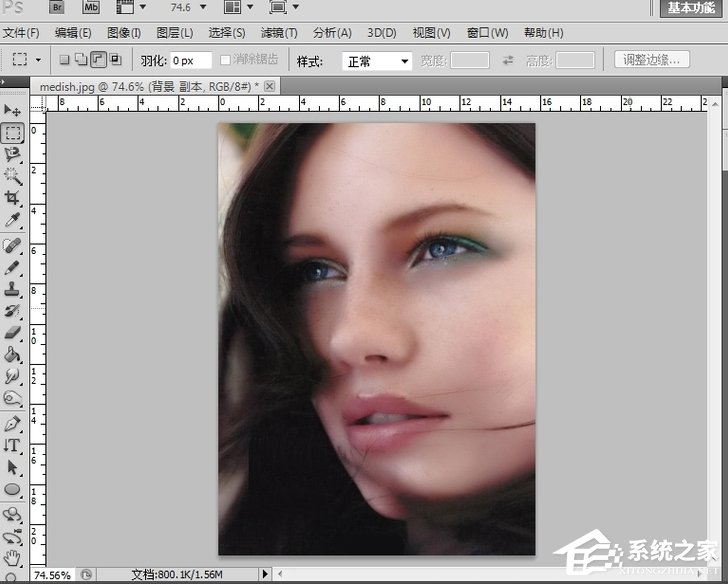Open the 图层(L) menu
The width and height of the screenshot is (728, 584).
pos(175,33)
